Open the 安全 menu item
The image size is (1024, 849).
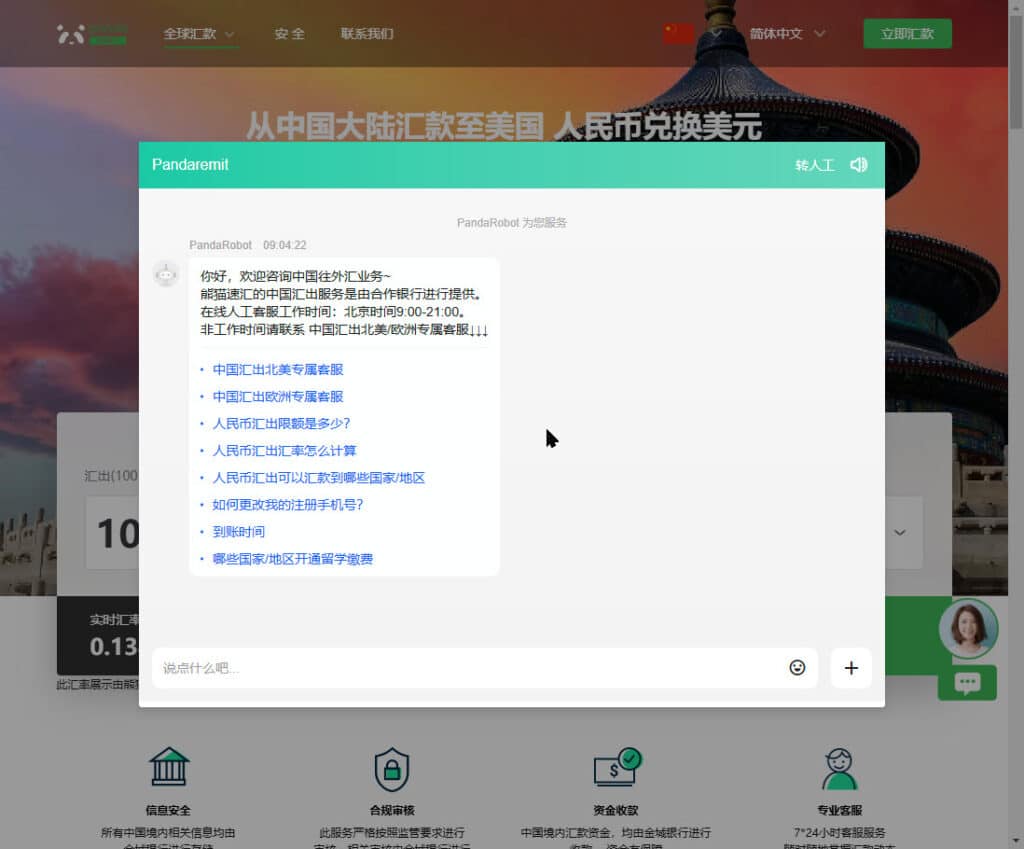pos(289,34)
